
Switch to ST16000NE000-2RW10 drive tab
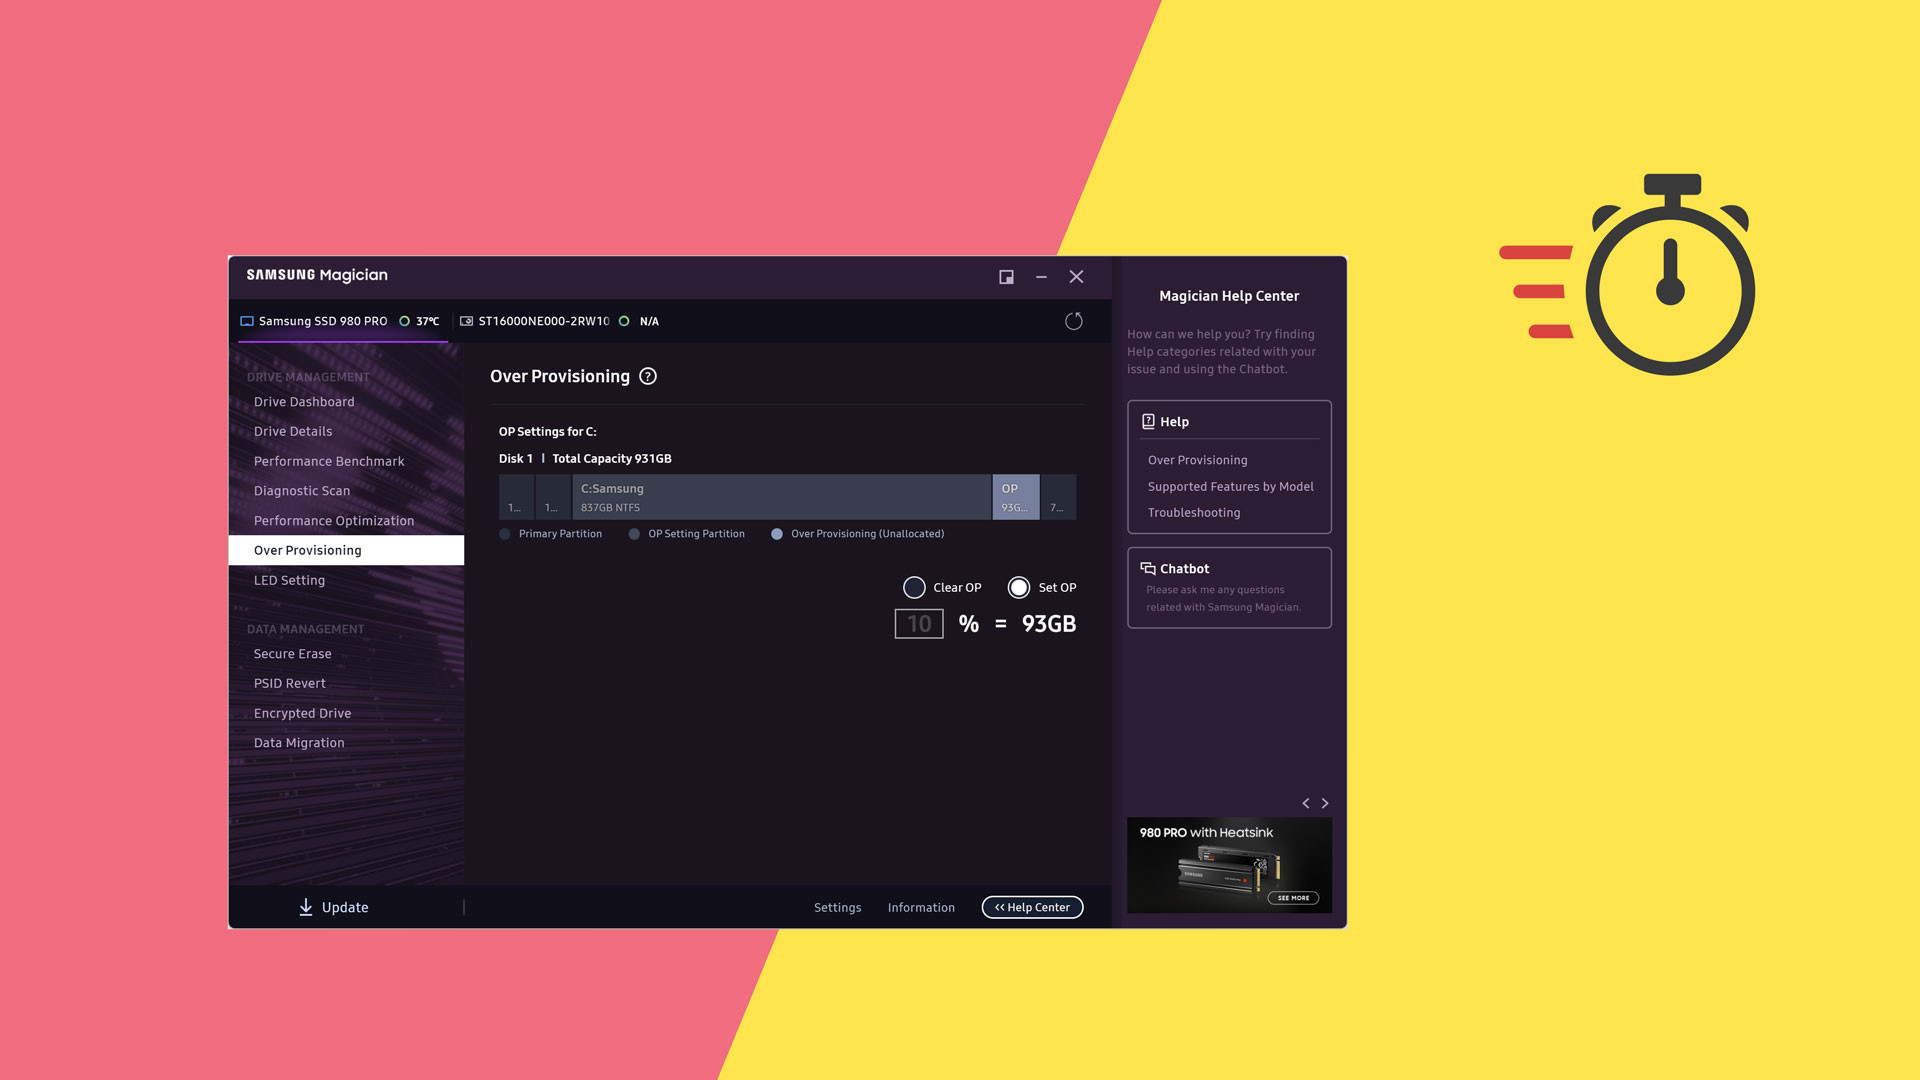pos(543,321)
